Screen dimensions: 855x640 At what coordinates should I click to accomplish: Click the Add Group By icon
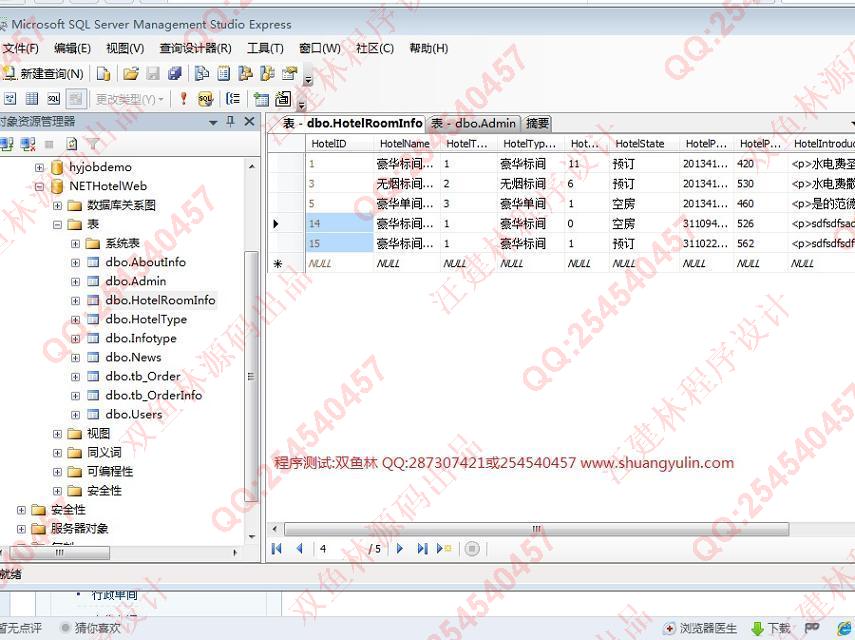(x=233, y=99)
